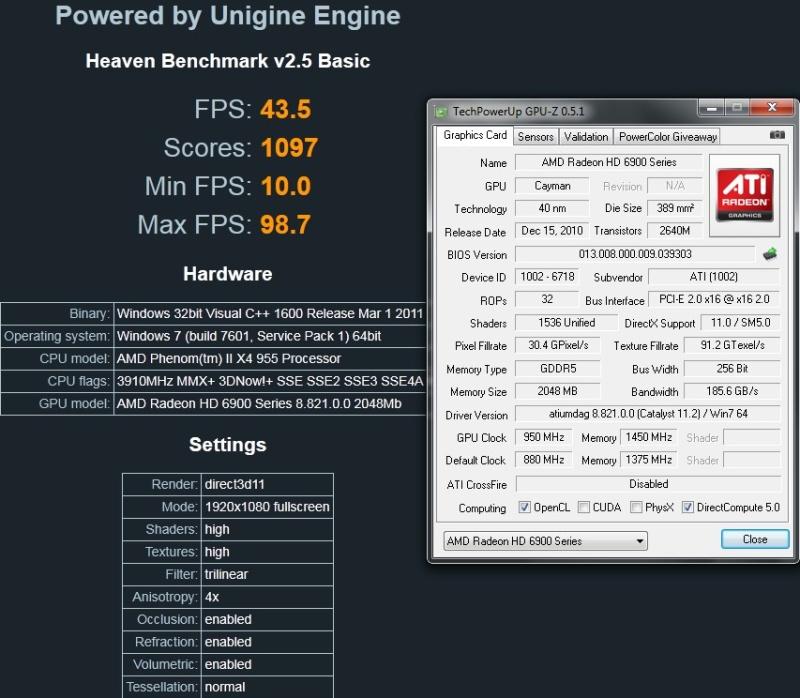Click the Bus Interface PCI-E value

714,299
